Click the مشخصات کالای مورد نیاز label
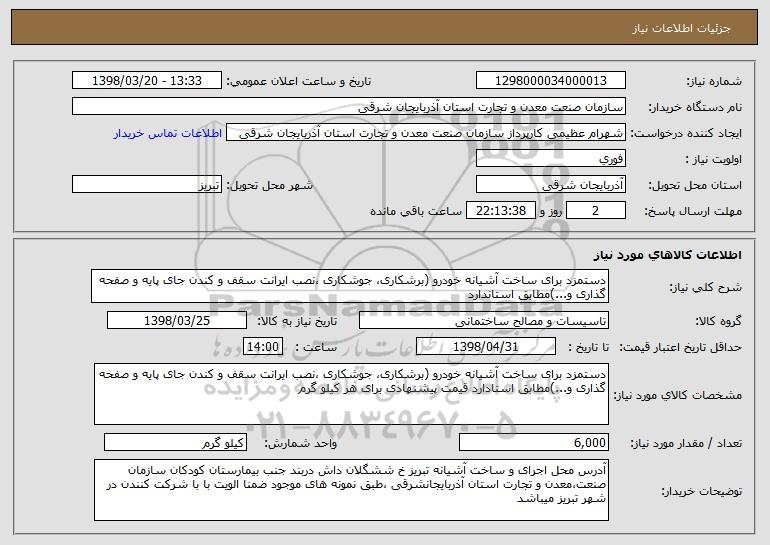This screenshot has height=545, width=770. click(678, 395)
